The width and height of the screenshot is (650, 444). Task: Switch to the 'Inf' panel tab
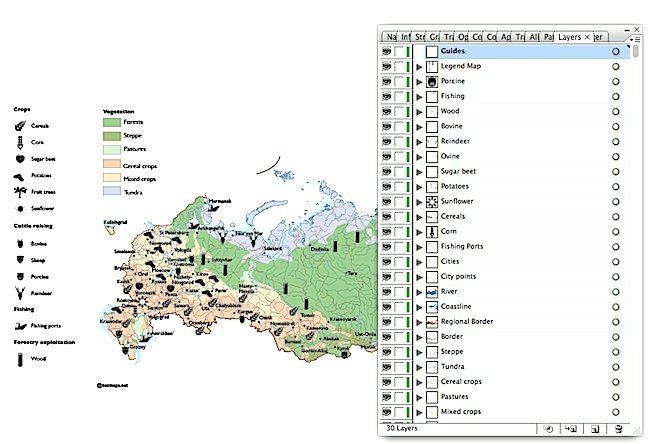tap(405, 37)
